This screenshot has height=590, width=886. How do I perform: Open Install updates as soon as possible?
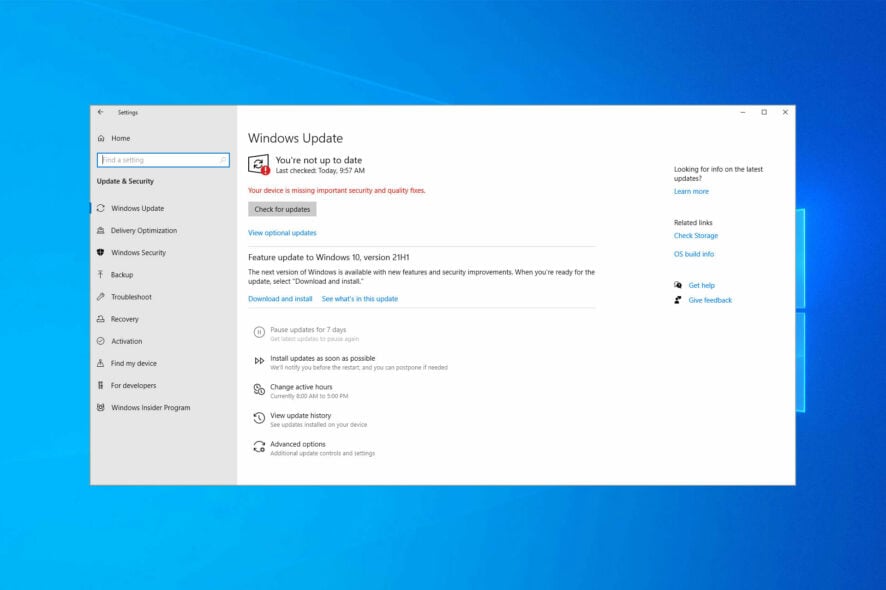[x=350, y=362]
